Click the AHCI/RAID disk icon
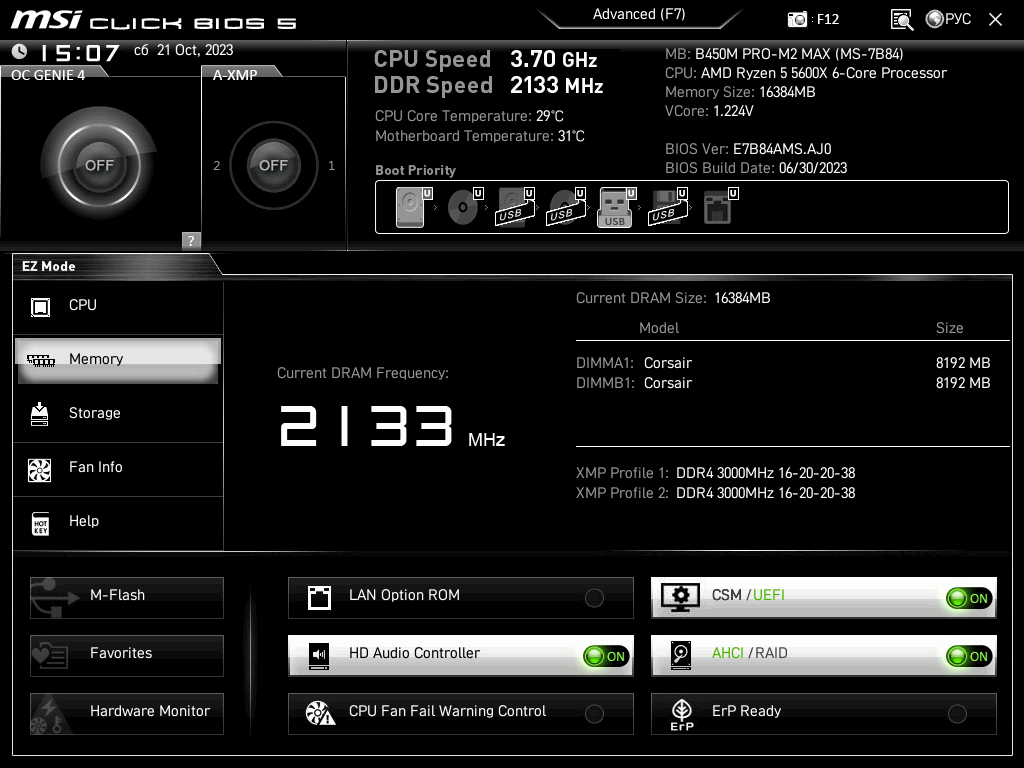The image size is (1024, 768). (x=681, y=656)
